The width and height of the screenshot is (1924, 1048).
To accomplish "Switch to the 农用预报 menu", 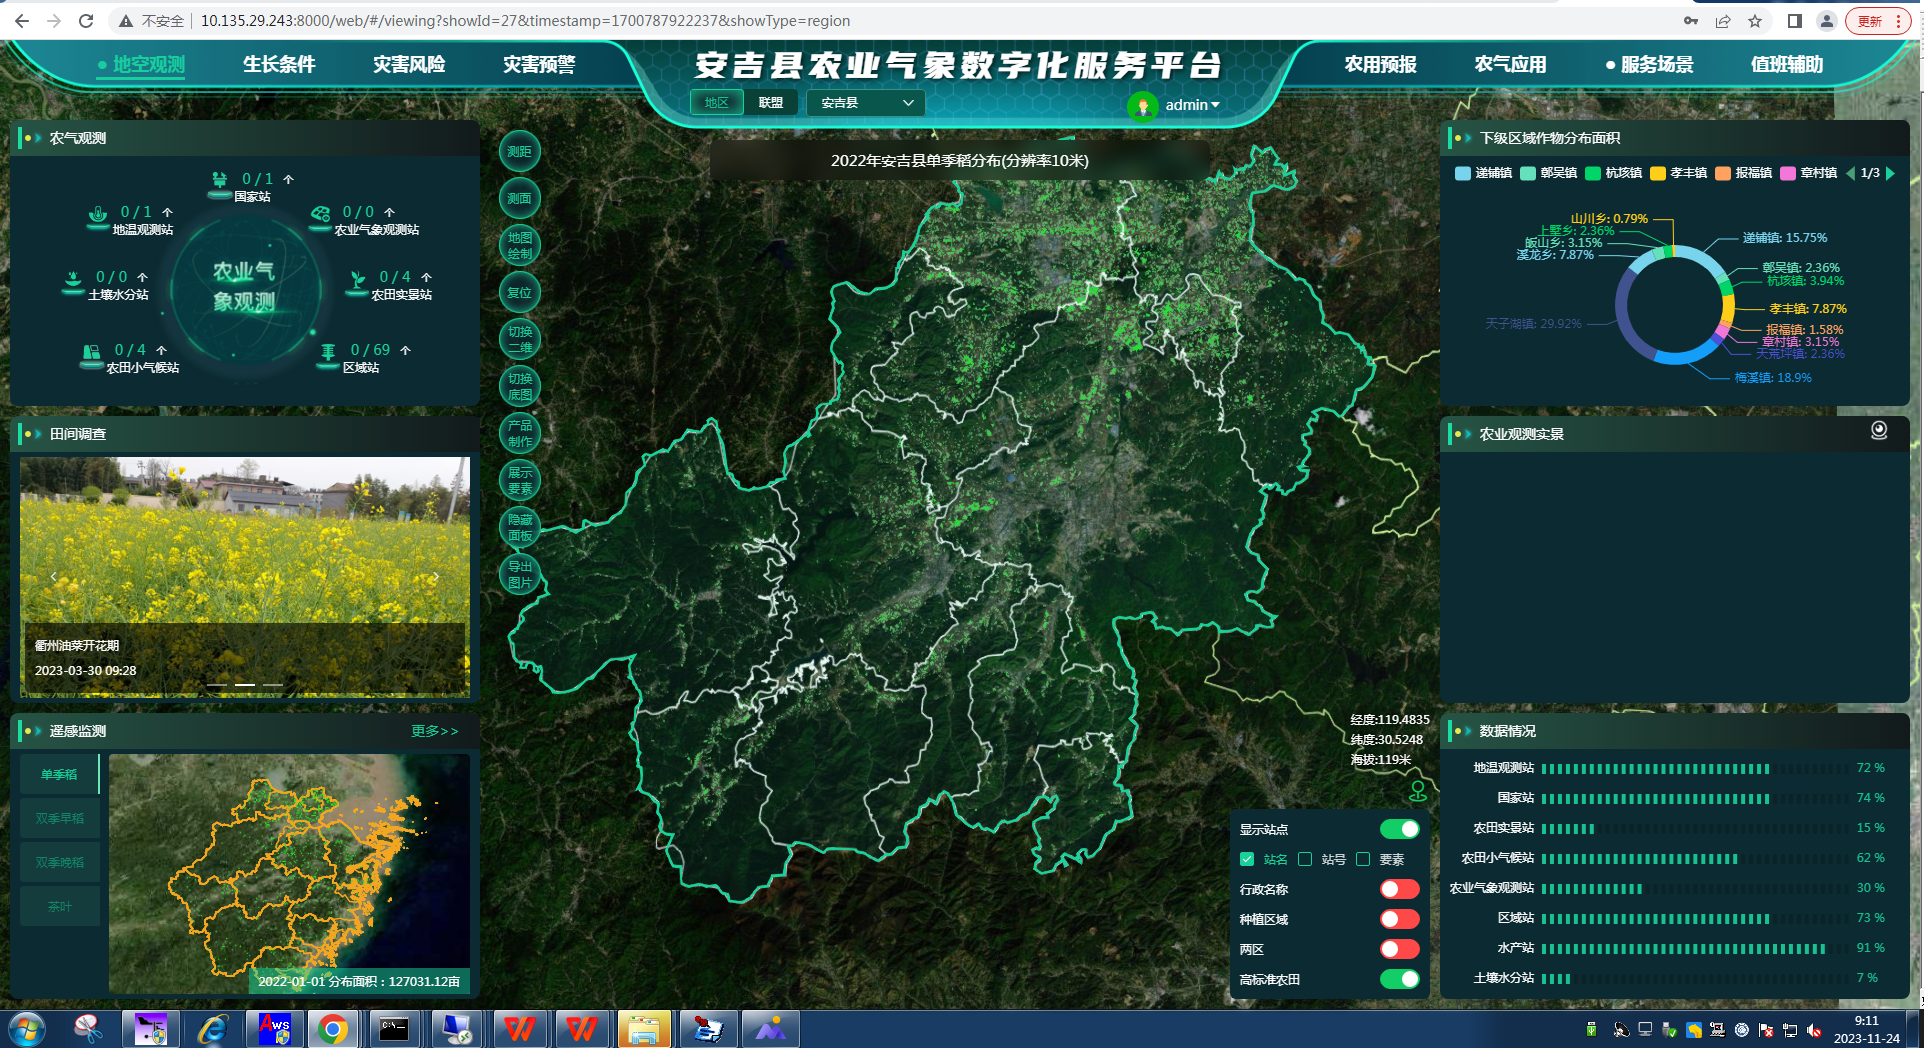I will click(x=1380, y=65).
